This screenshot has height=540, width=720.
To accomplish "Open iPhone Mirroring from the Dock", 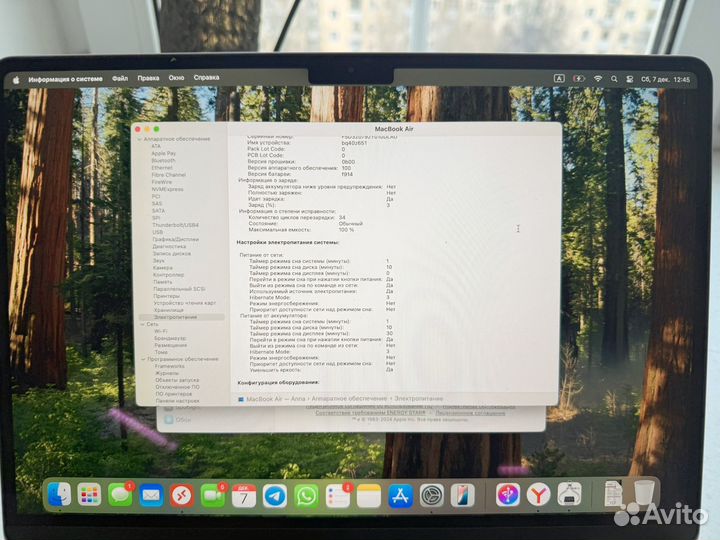I will (x=462, y=495).
